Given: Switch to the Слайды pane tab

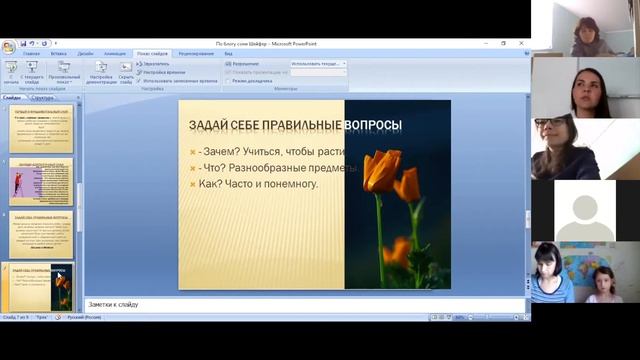Looking at the screenshot, I should [12, 98].
